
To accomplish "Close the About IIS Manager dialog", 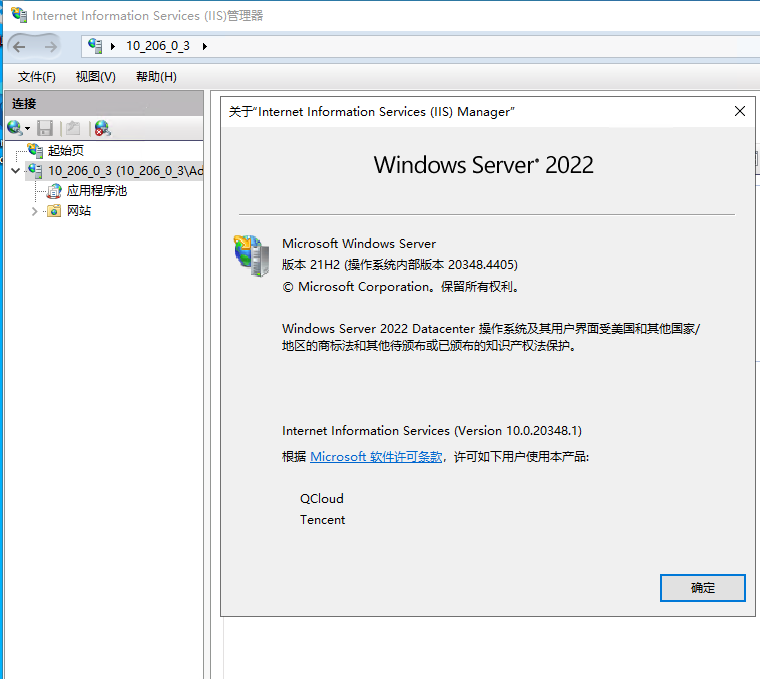I will click(x=740, y=111).
